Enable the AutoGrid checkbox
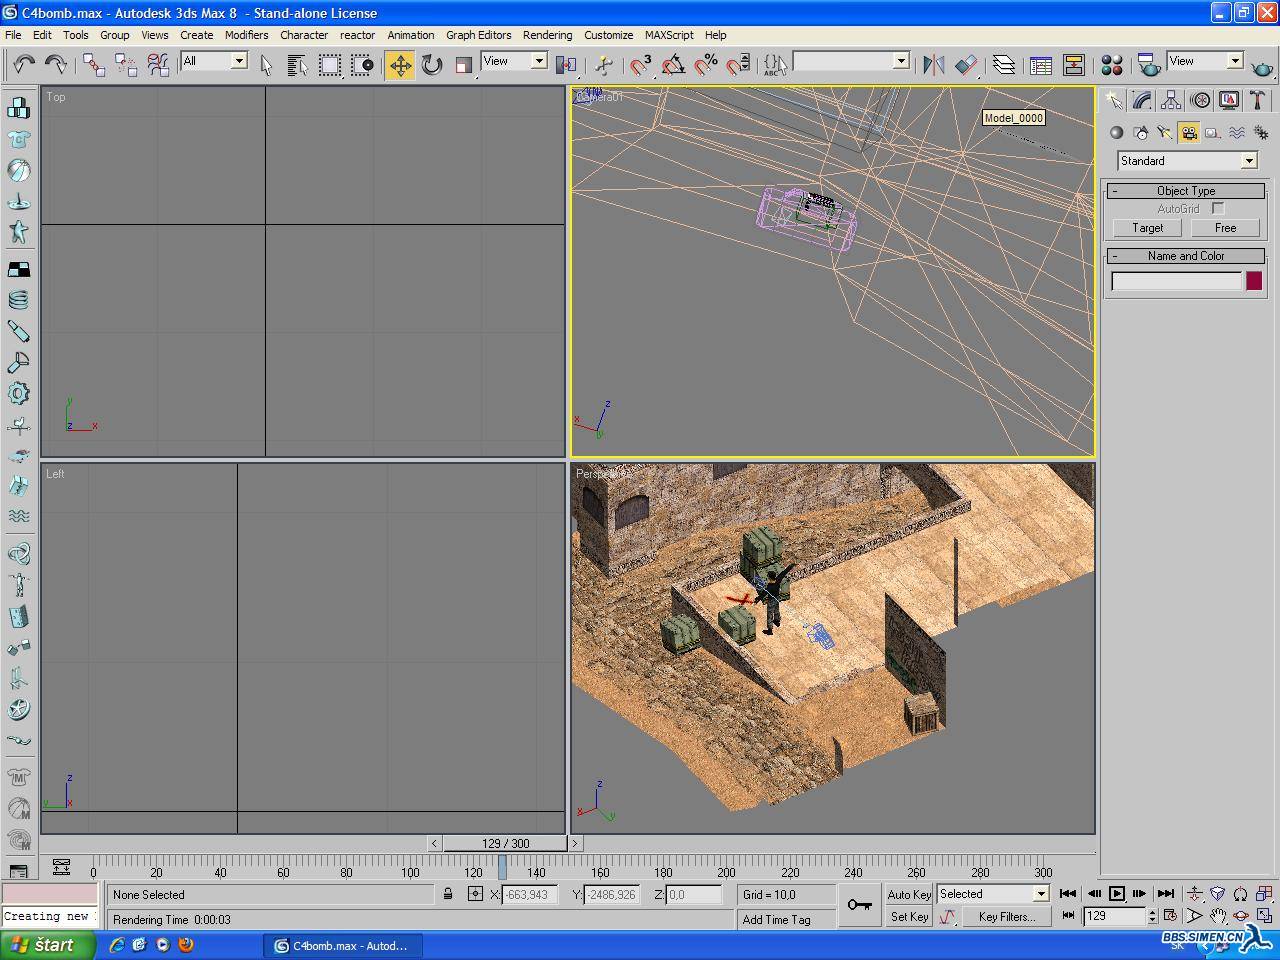1280x960 pixels. pos(1218,208)
